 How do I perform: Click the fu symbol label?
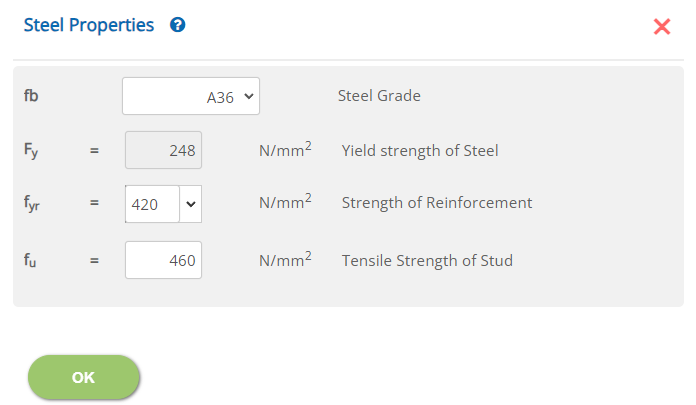[x=31, y=262]
